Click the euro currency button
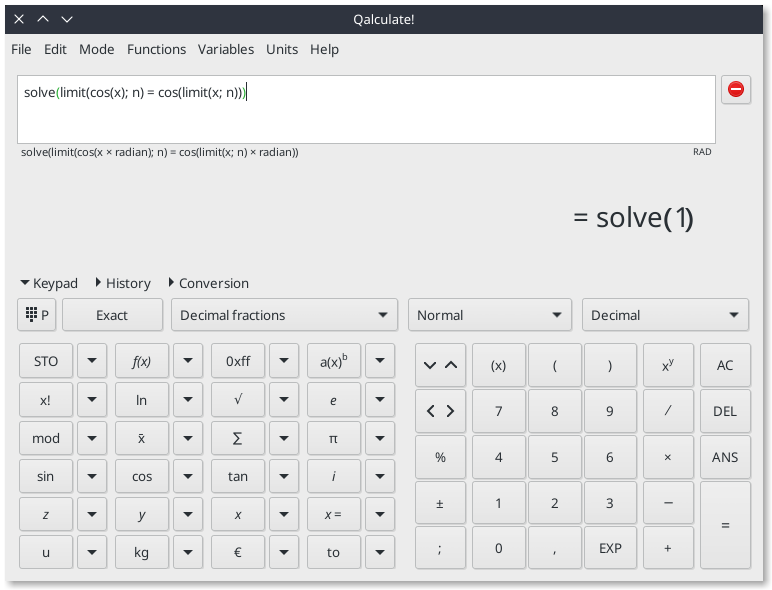 click(238, 552)
